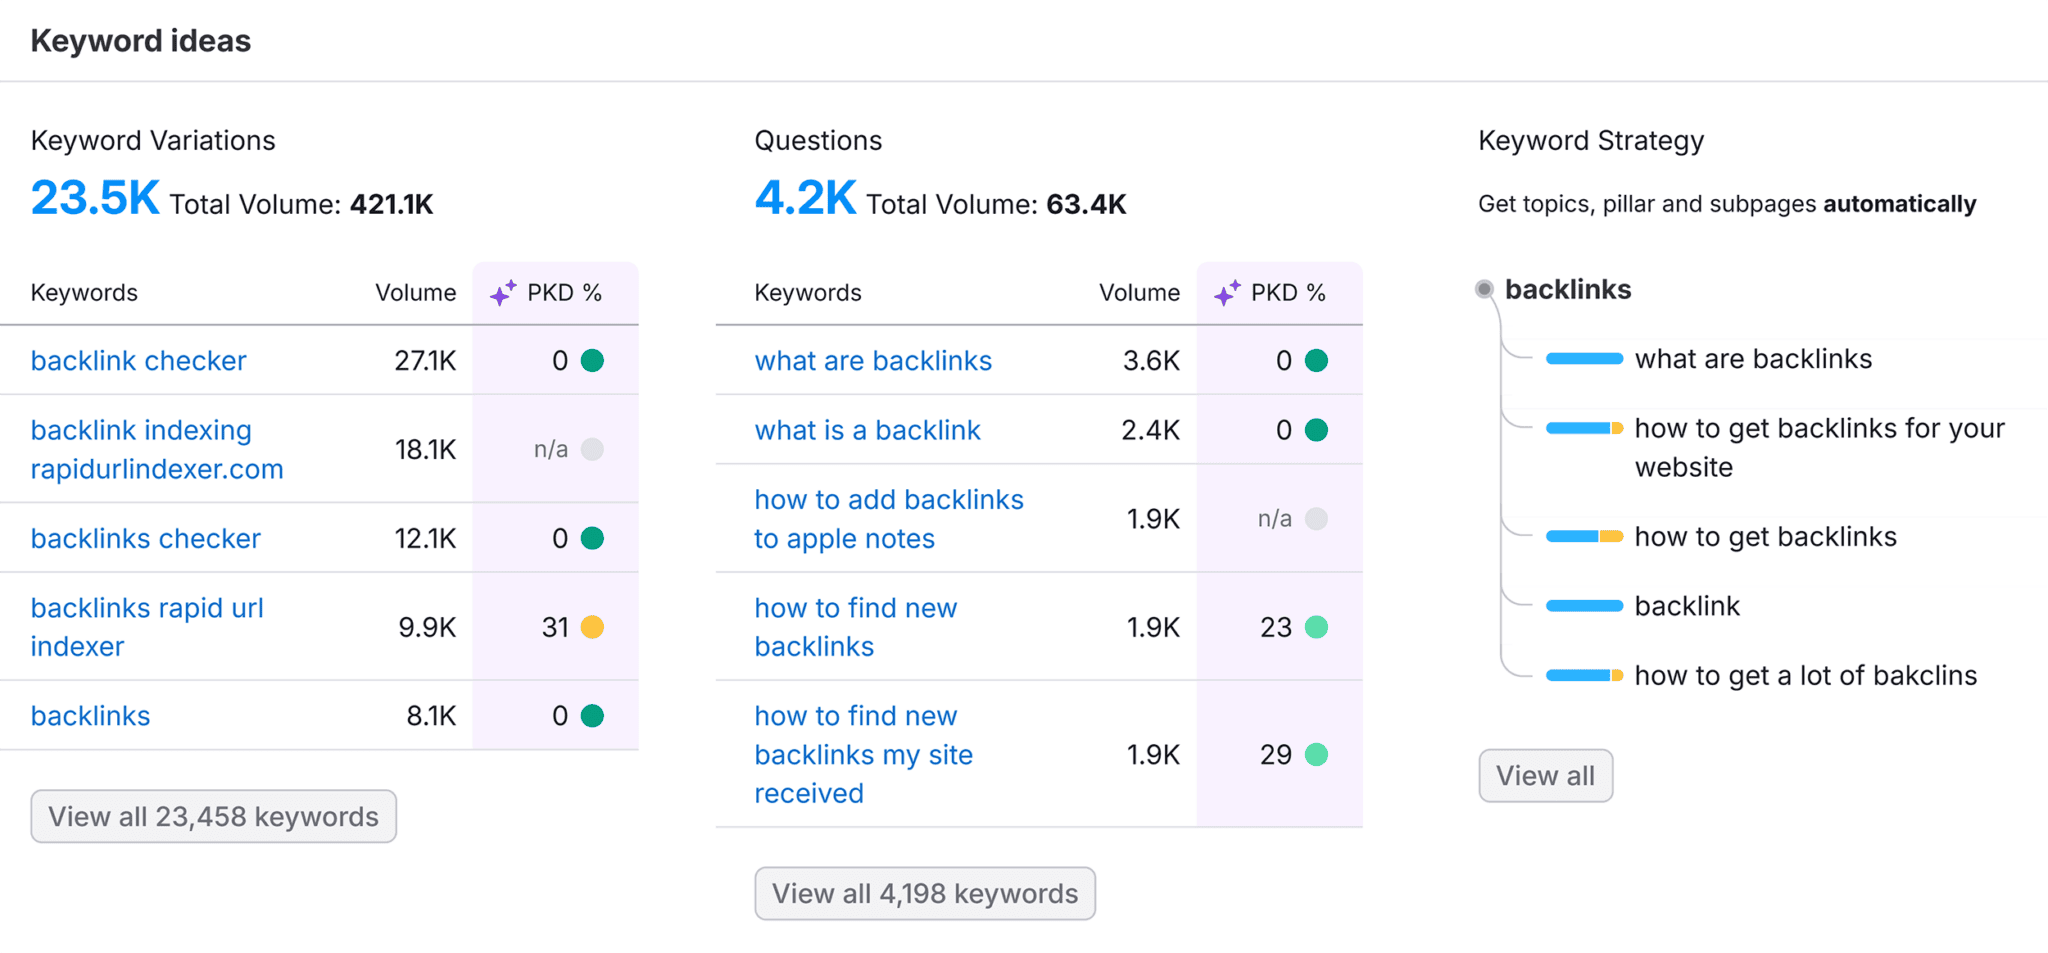The height and width of the screenshot is (953, 2048).
Task: Expand the backlinks node in Keyword Strategy
Action: click(1567, 289)
